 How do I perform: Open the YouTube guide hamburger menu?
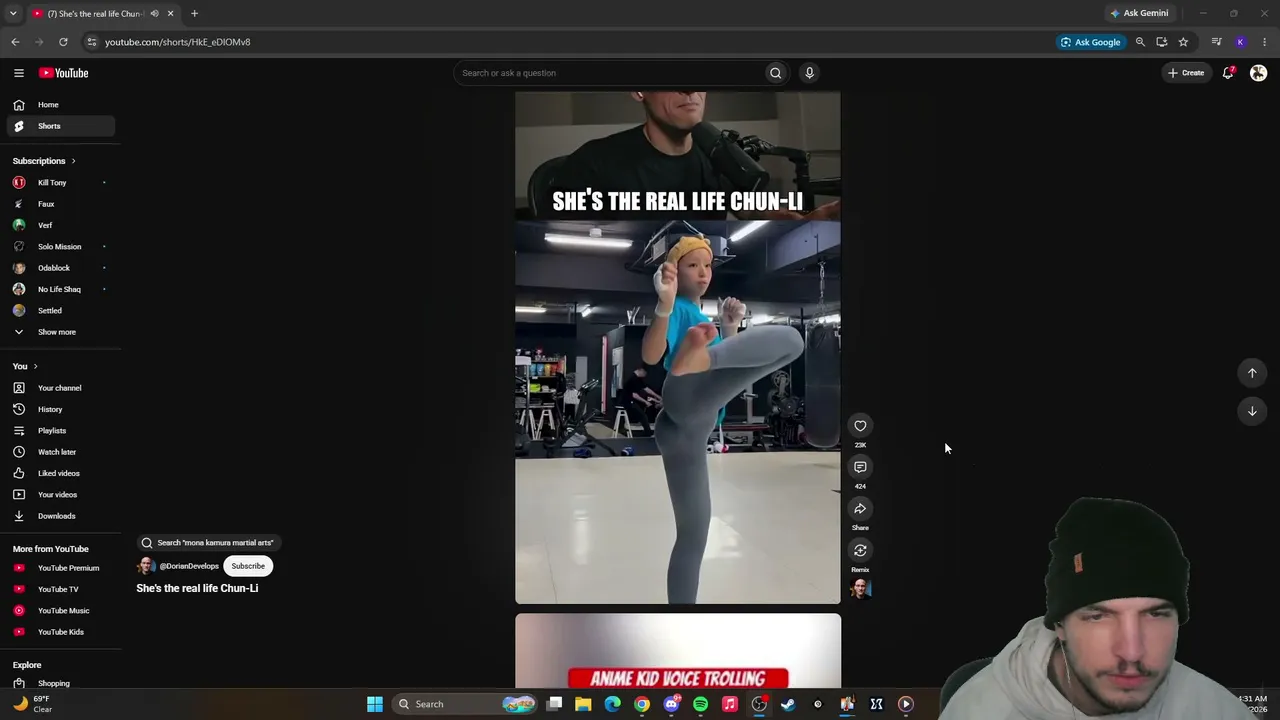19,73
